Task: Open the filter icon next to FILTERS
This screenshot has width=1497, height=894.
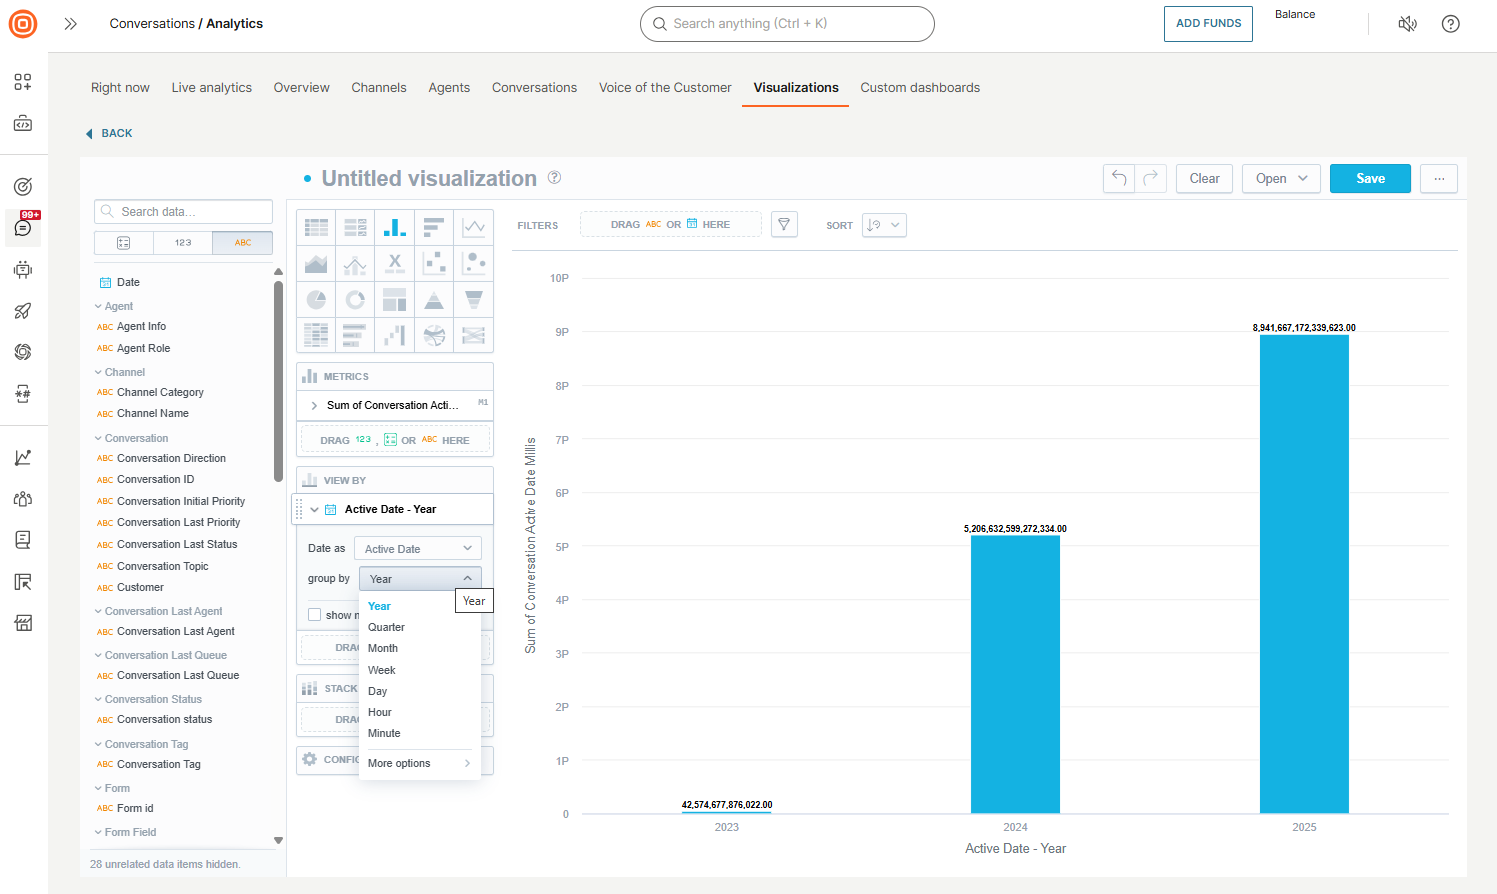Action: point(784,224)
